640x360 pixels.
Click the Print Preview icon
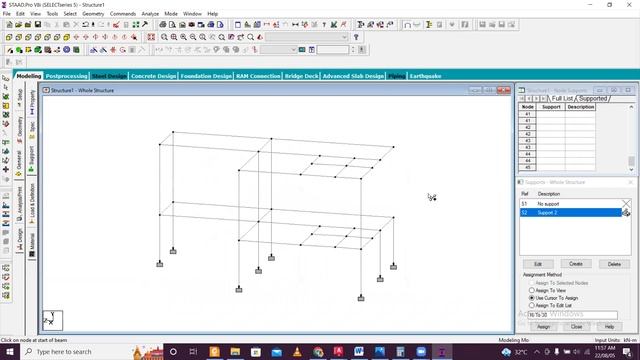point(172,25)
